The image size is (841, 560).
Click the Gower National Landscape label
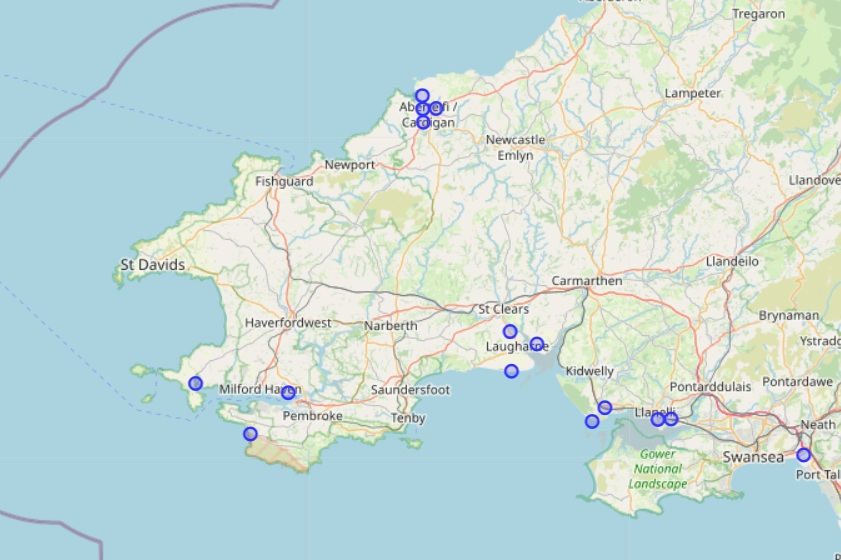[x=658, y=468]
